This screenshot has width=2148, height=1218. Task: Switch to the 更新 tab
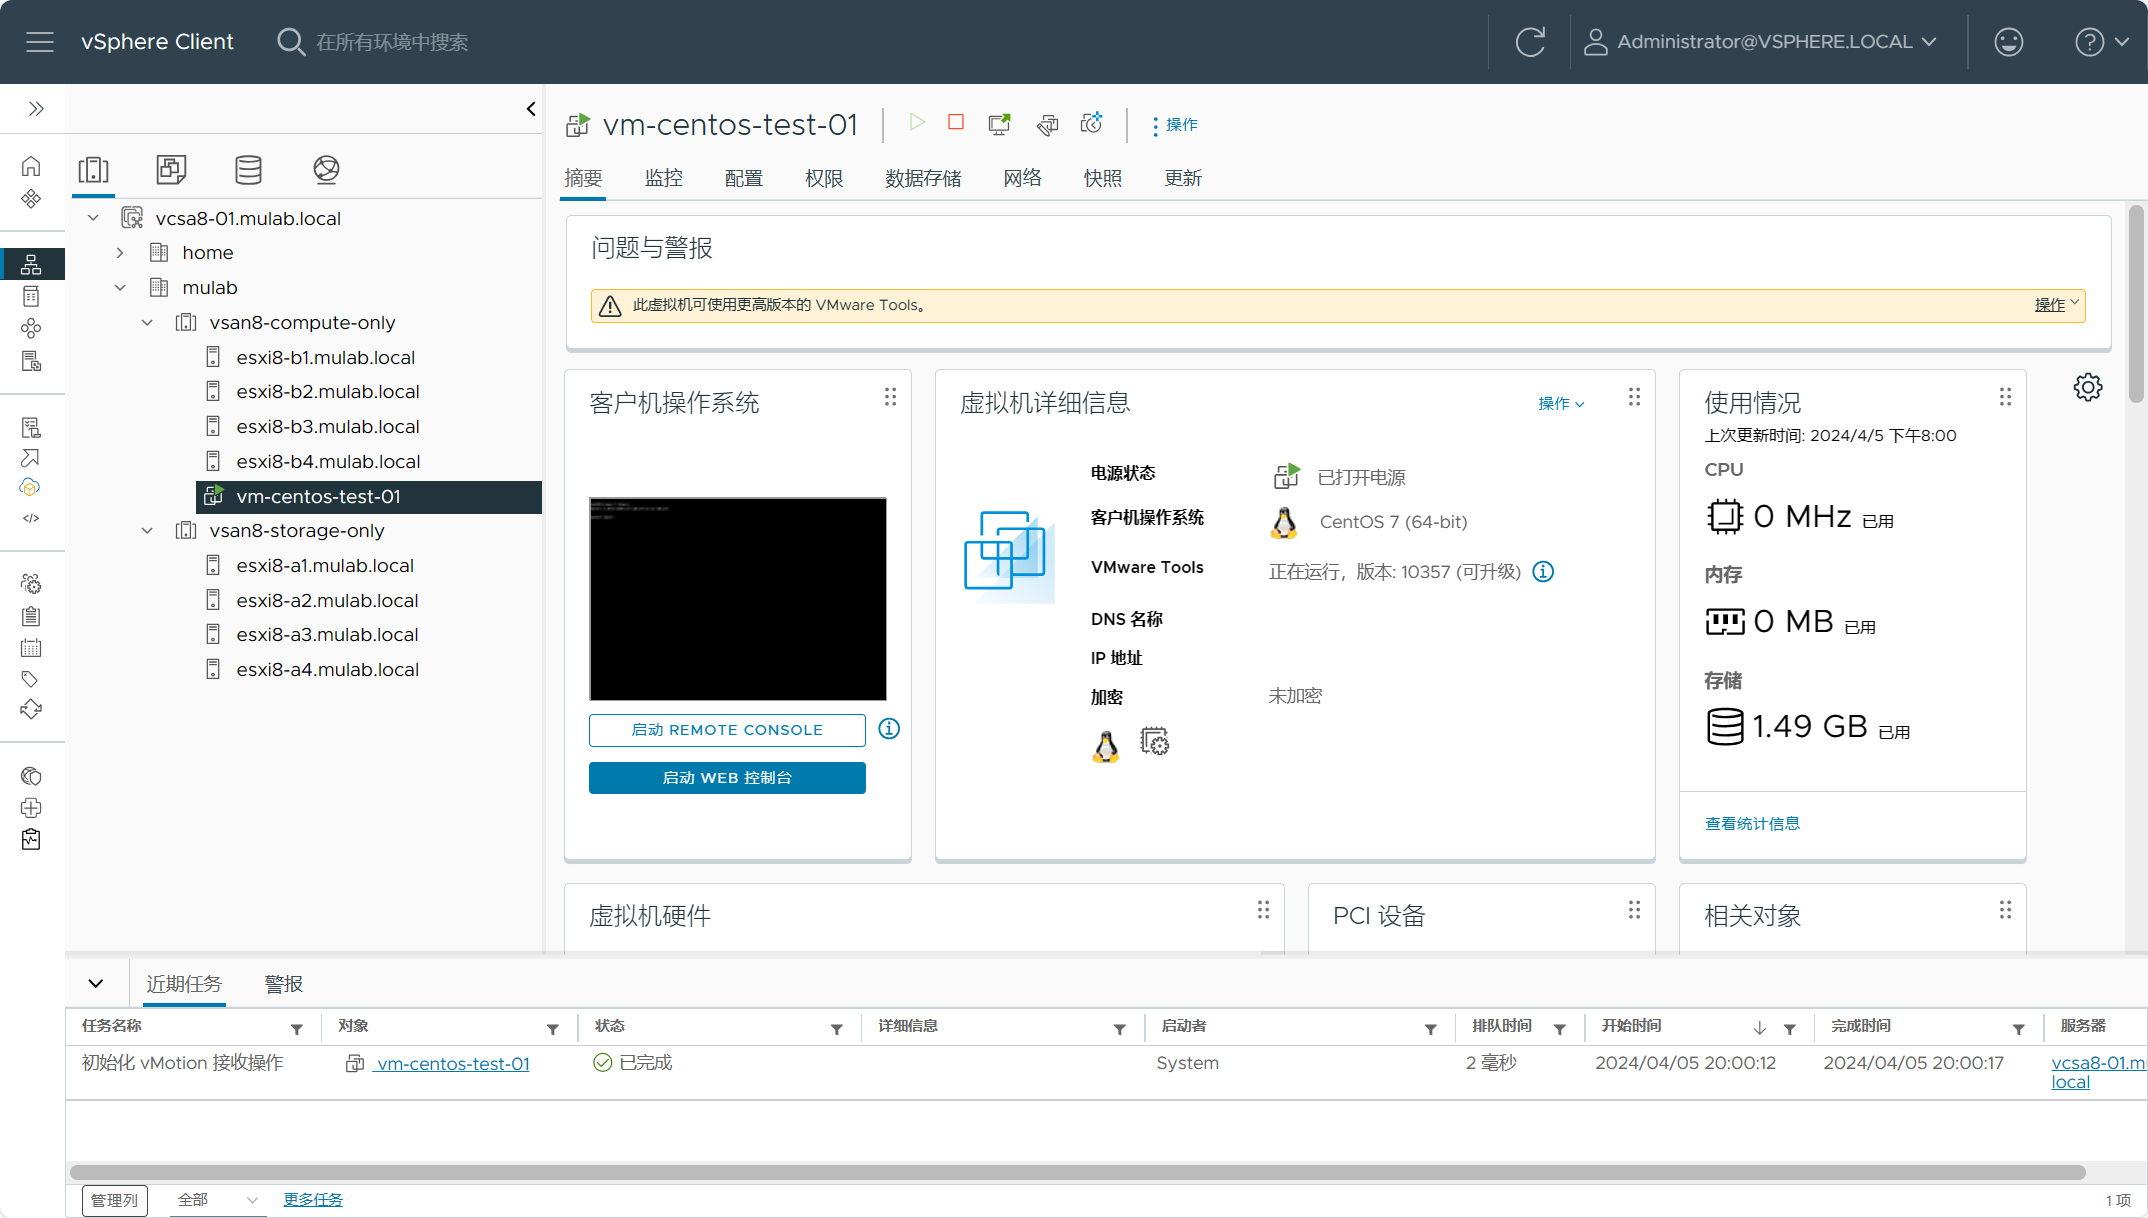pos(1183,178)
